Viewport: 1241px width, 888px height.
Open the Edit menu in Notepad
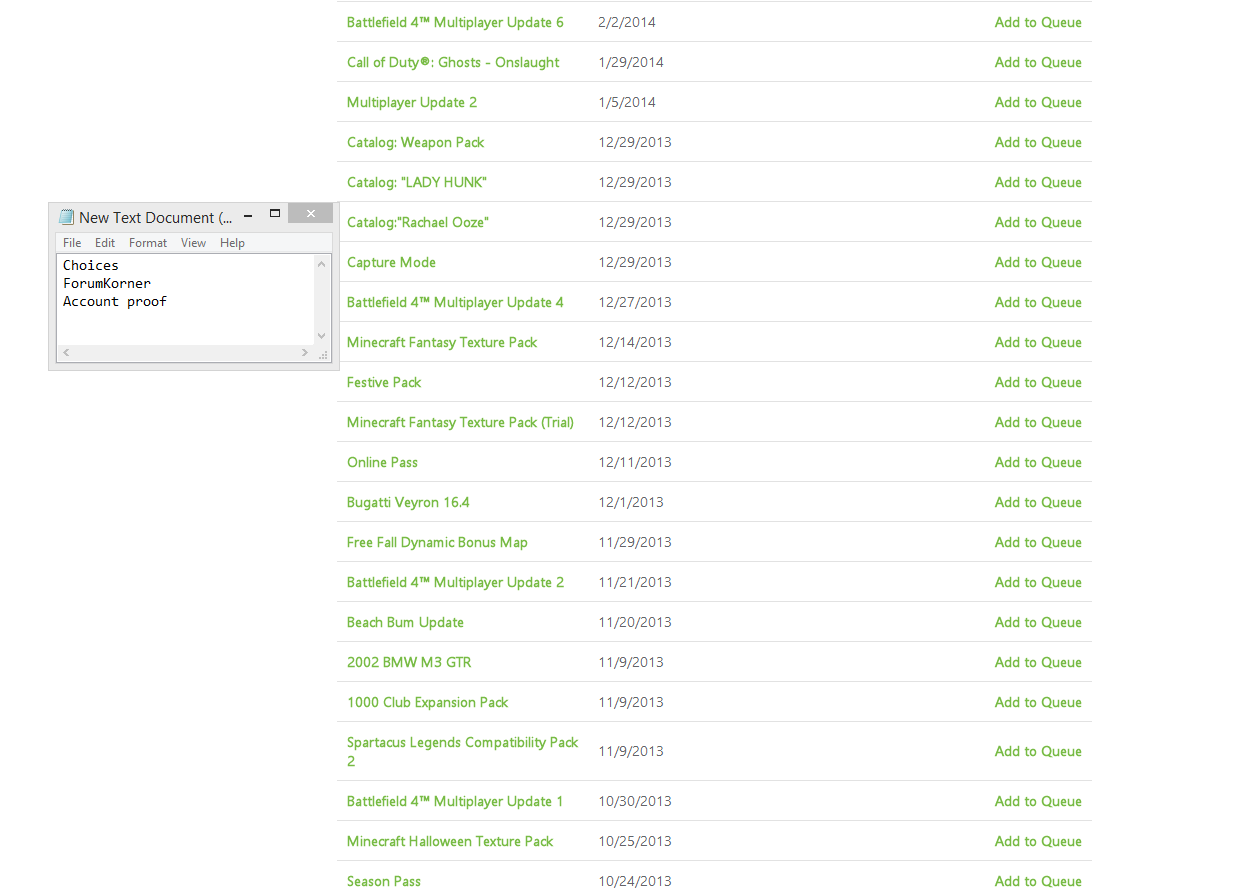click(105, 243)
